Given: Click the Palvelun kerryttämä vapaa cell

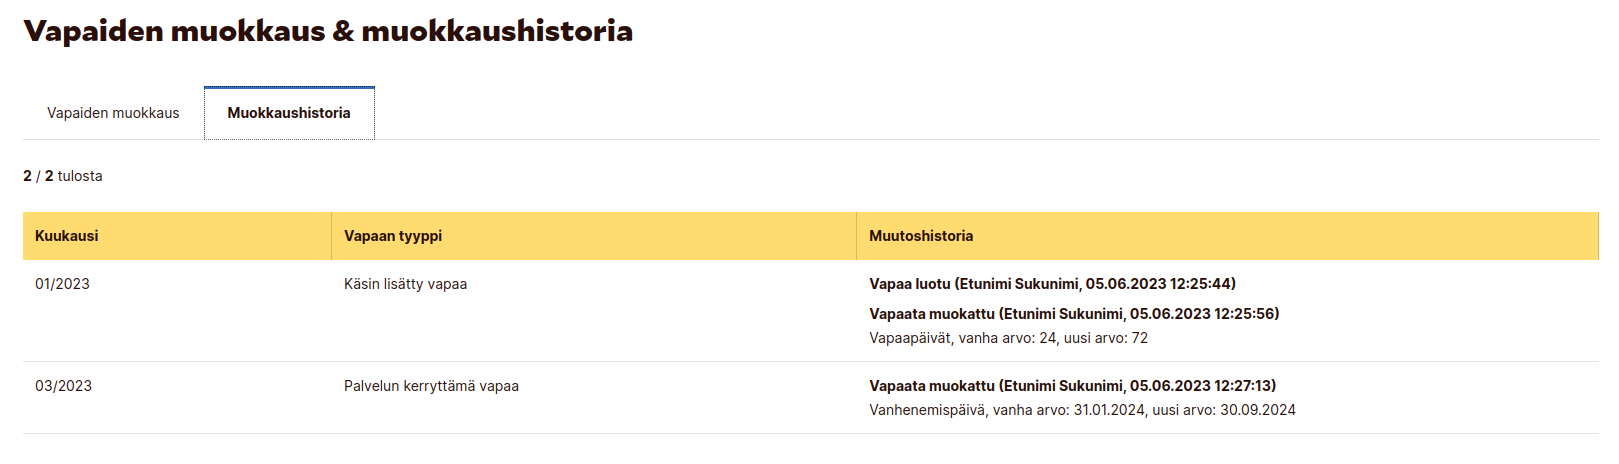Looking at the screenshot, I should (431, 386).
